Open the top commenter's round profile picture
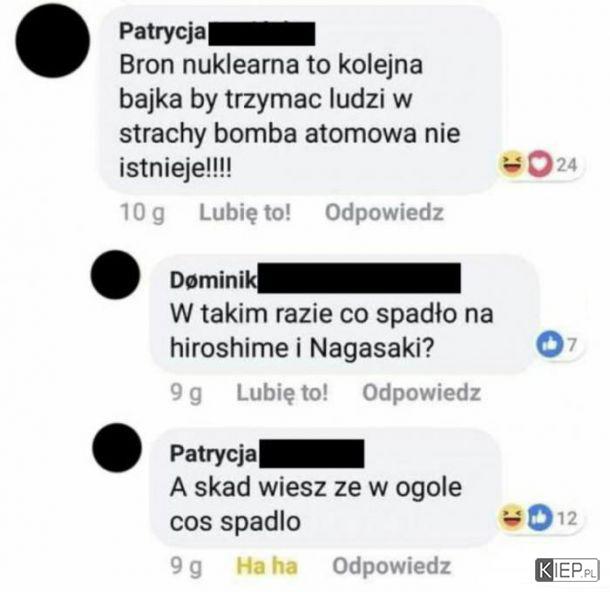Image resolution: width=610 pixels, height=592 pixels. pos(53,41)
